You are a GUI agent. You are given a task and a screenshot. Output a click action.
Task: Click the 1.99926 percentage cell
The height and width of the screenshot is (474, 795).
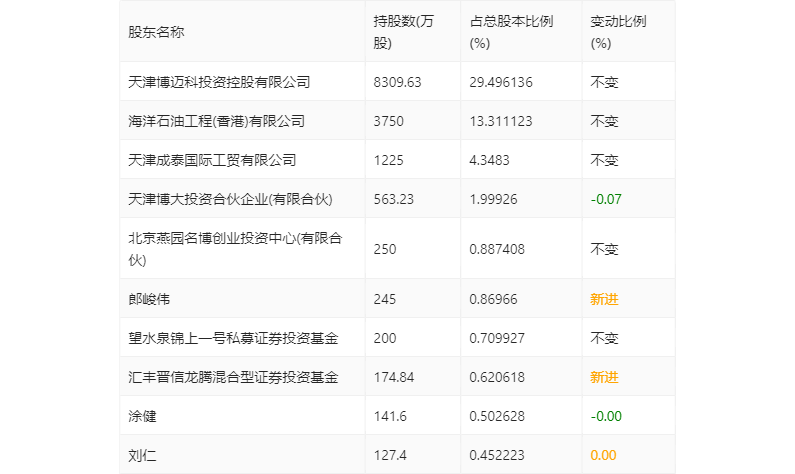pyautogui.click(x=493, y=199)
